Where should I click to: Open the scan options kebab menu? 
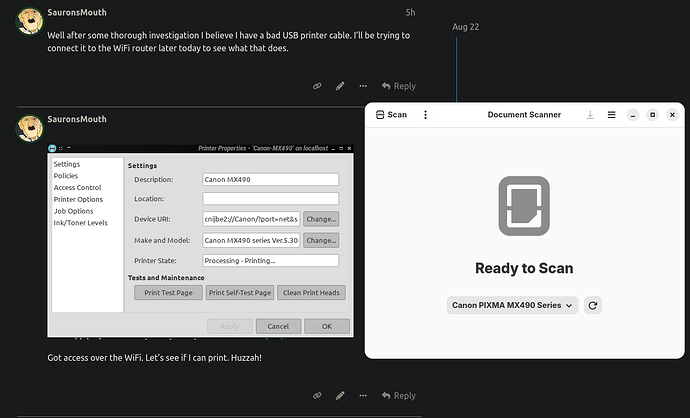click(425, 115)
